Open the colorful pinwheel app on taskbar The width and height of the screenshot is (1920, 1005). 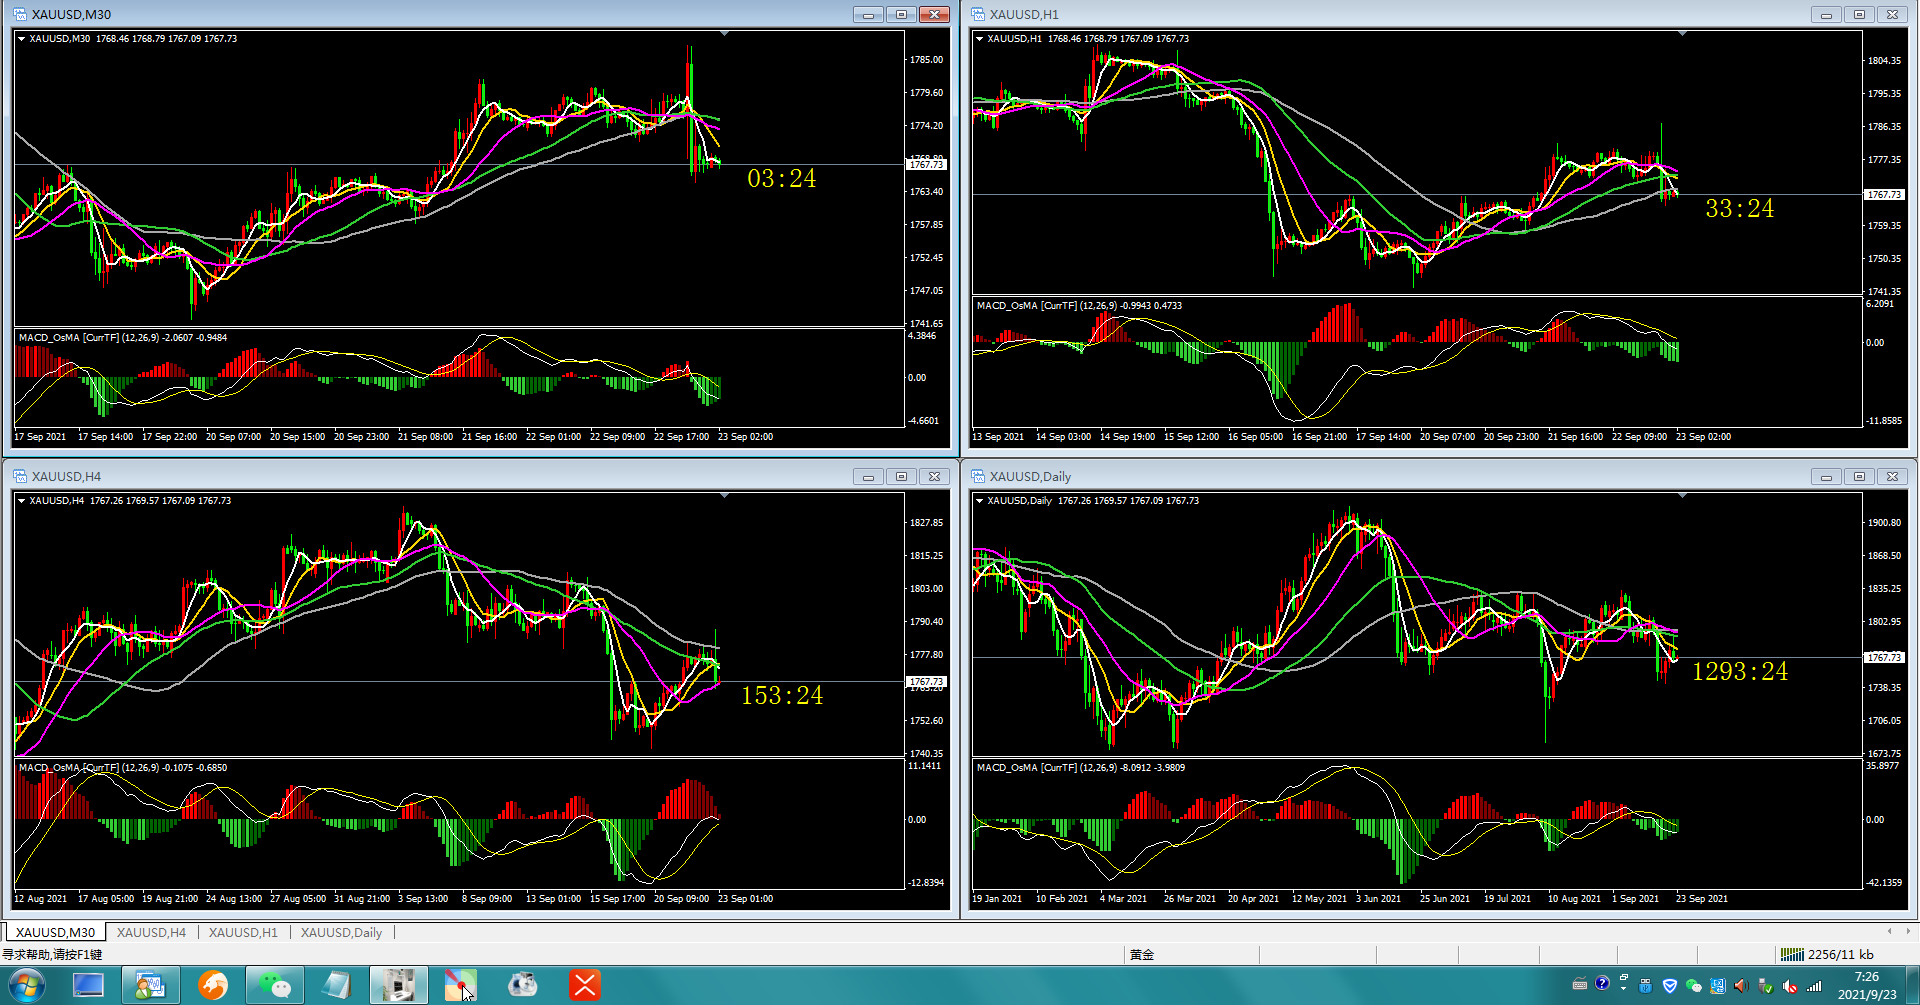click(x=461, y=985)
